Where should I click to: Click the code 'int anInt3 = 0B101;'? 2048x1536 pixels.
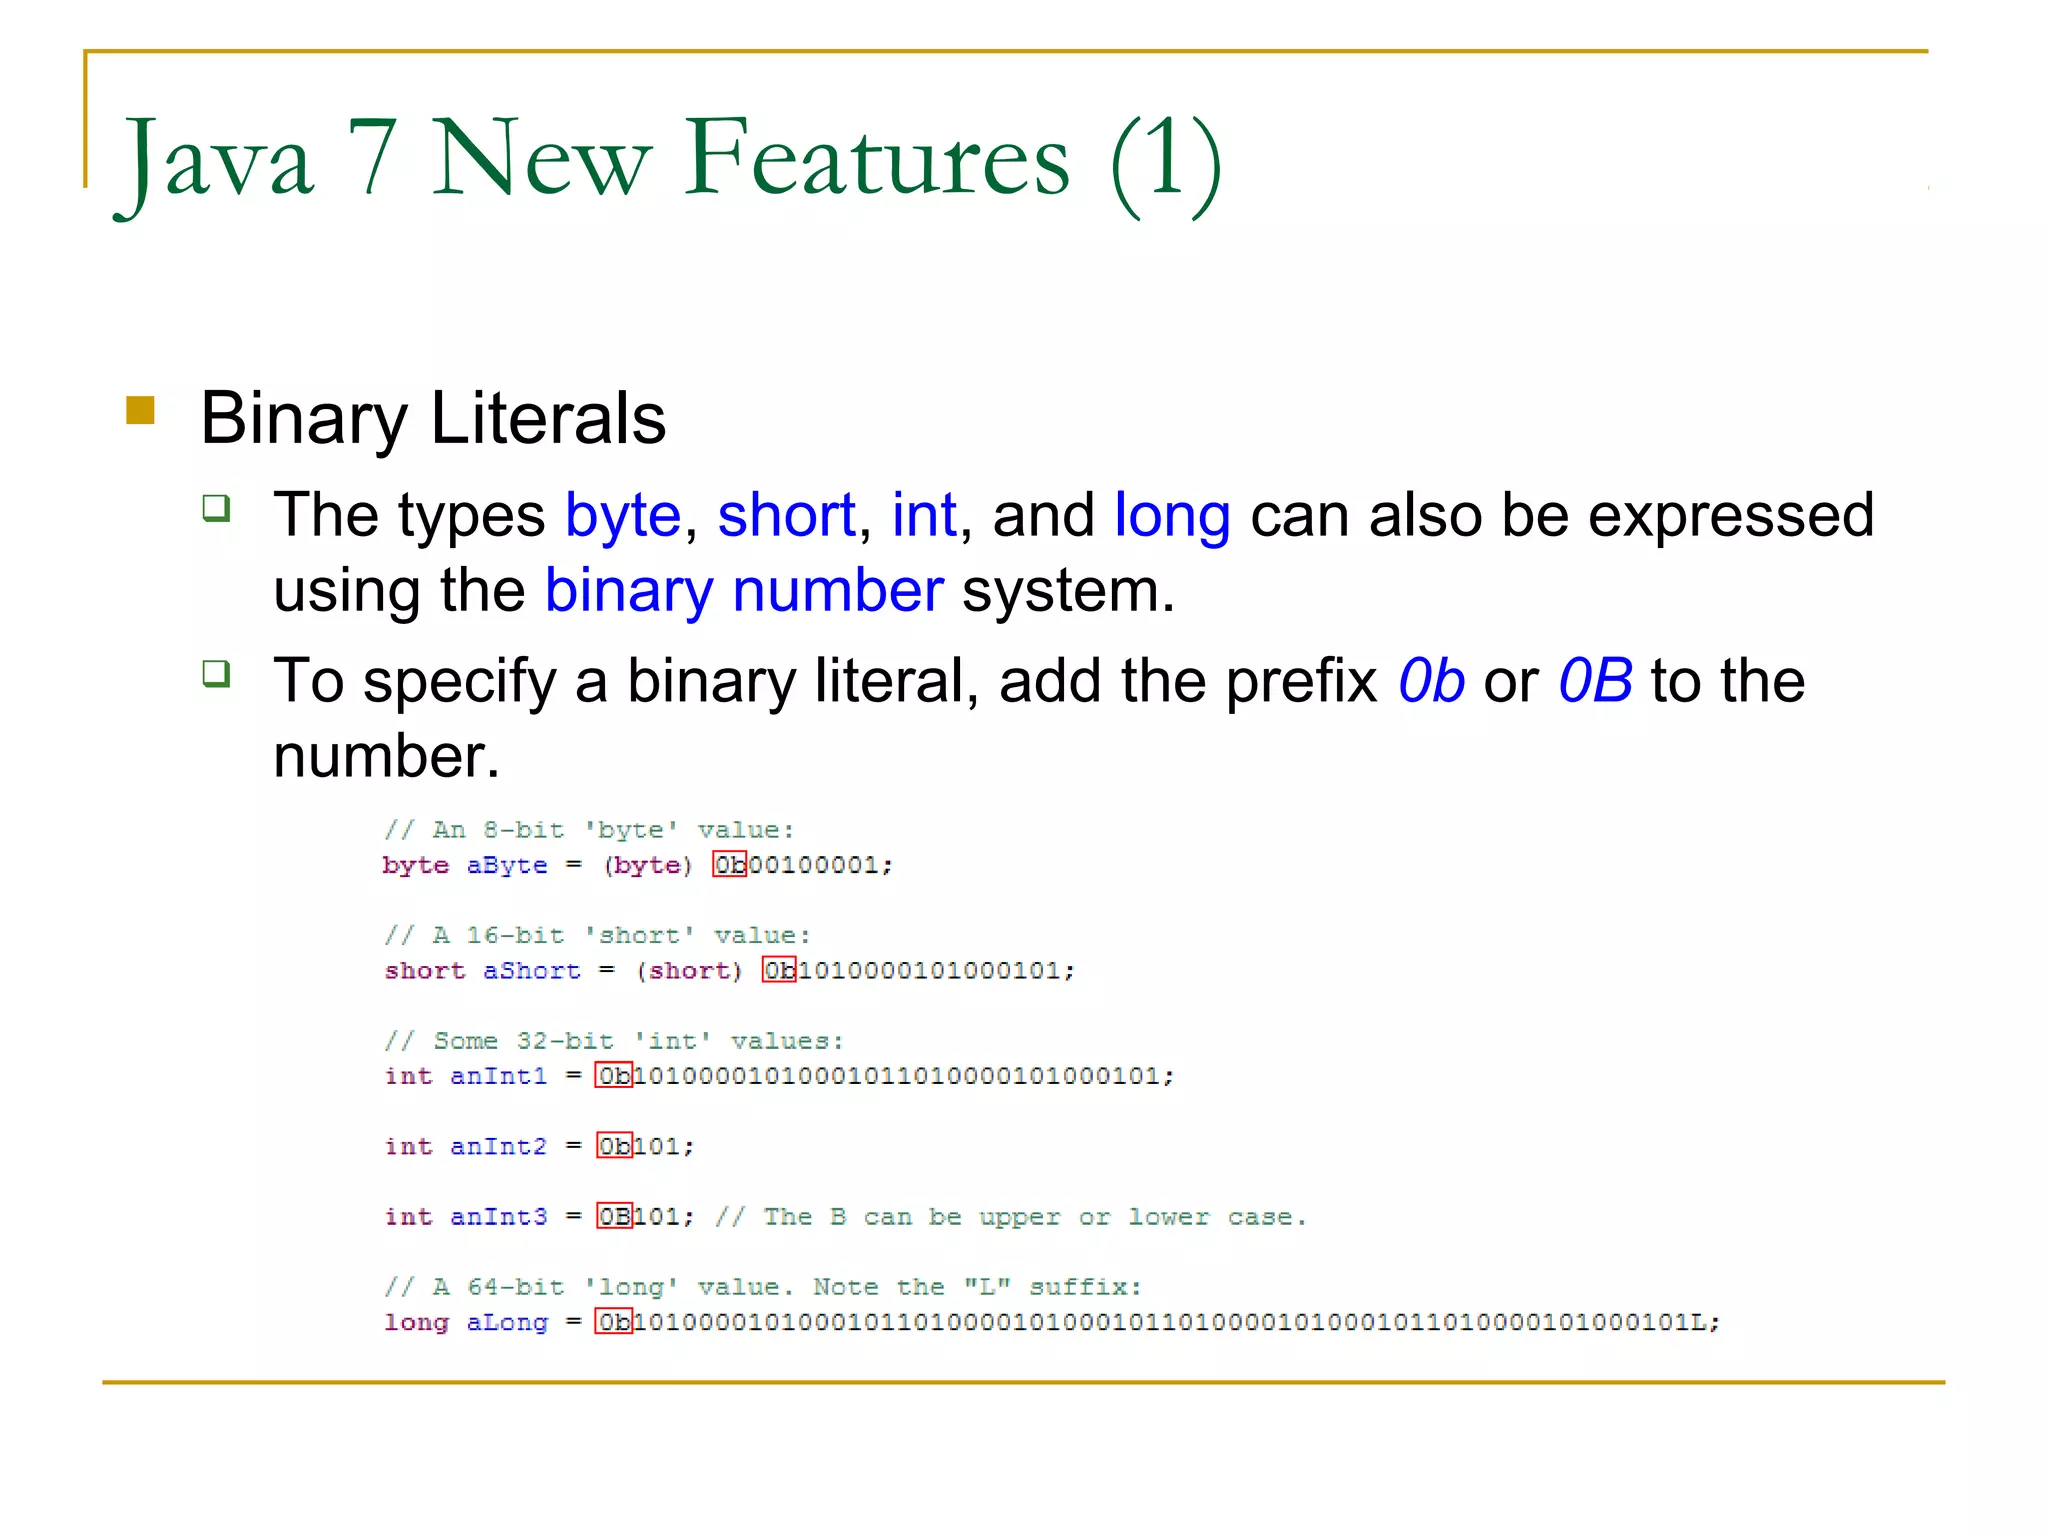(539, 1217)
